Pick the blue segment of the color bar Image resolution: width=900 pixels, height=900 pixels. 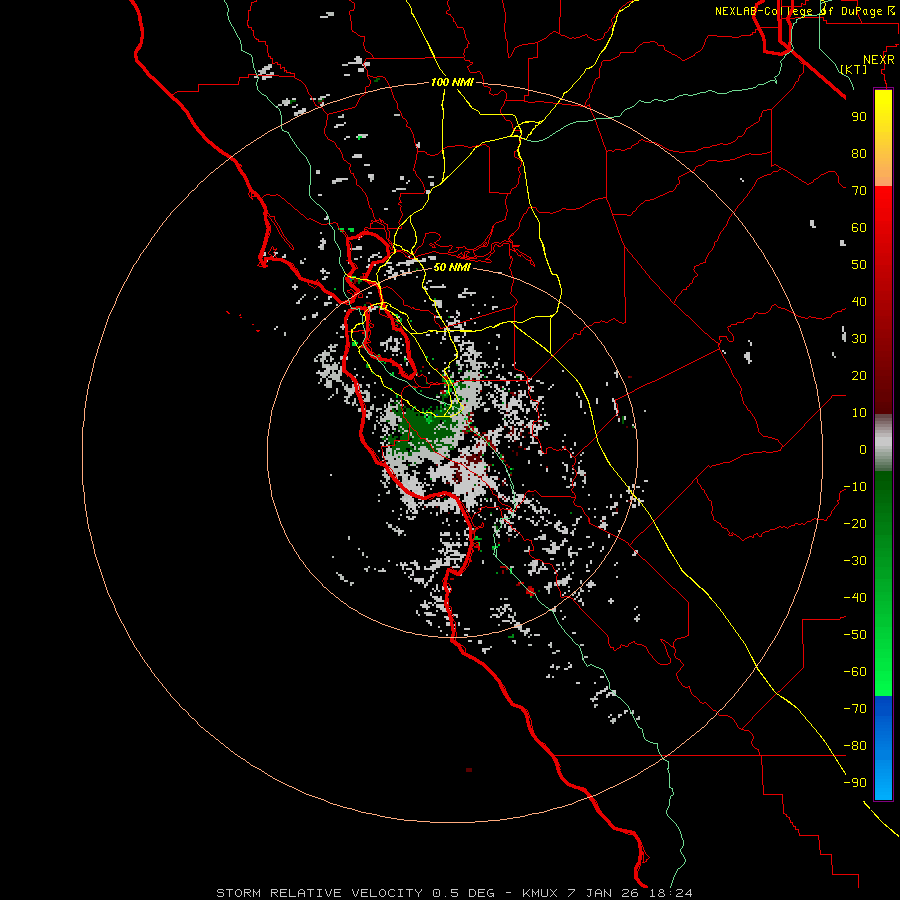click(x=883, y=747)
